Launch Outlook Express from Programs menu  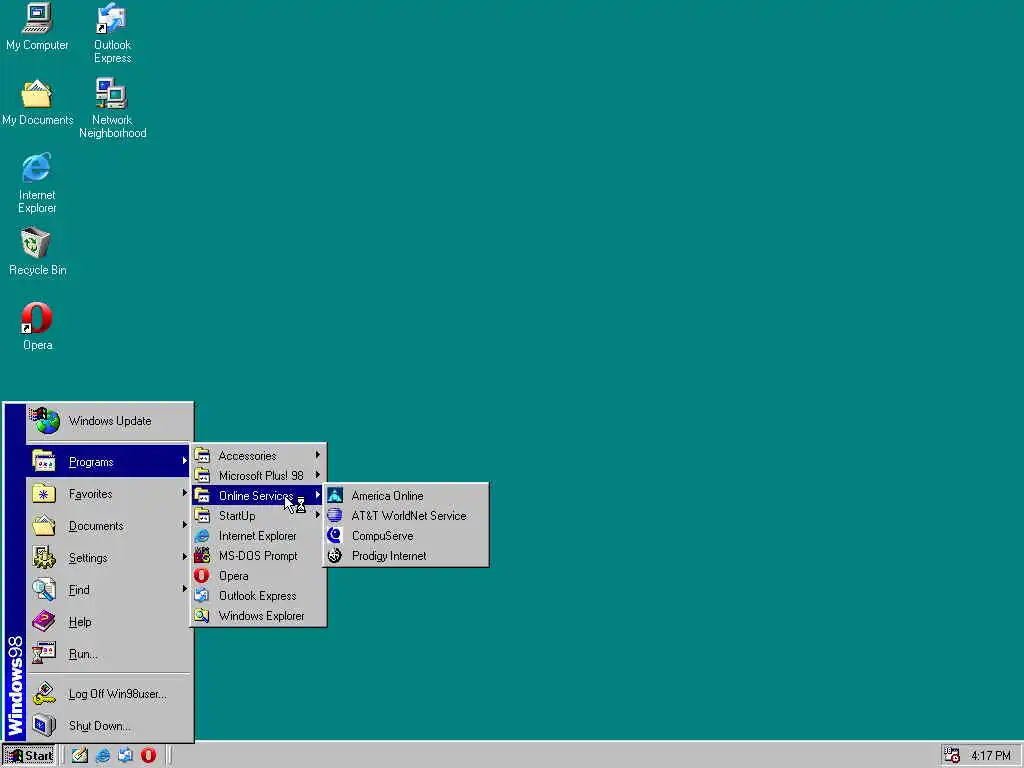pos(259,596)
